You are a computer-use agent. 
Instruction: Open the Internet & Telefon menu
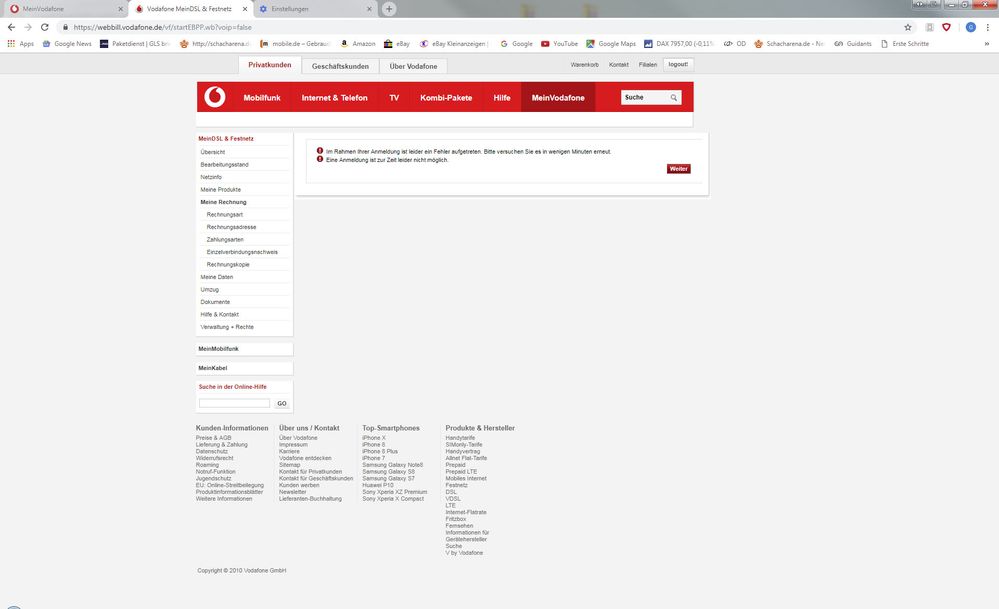[x=334, y=97]
